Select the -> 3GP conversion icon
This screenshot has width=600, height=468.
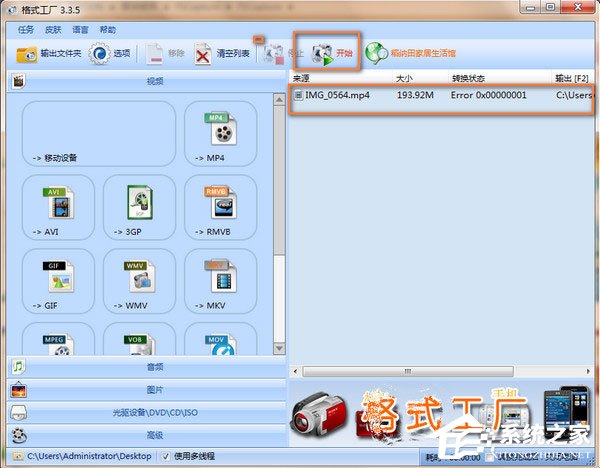tap(140, 207)
